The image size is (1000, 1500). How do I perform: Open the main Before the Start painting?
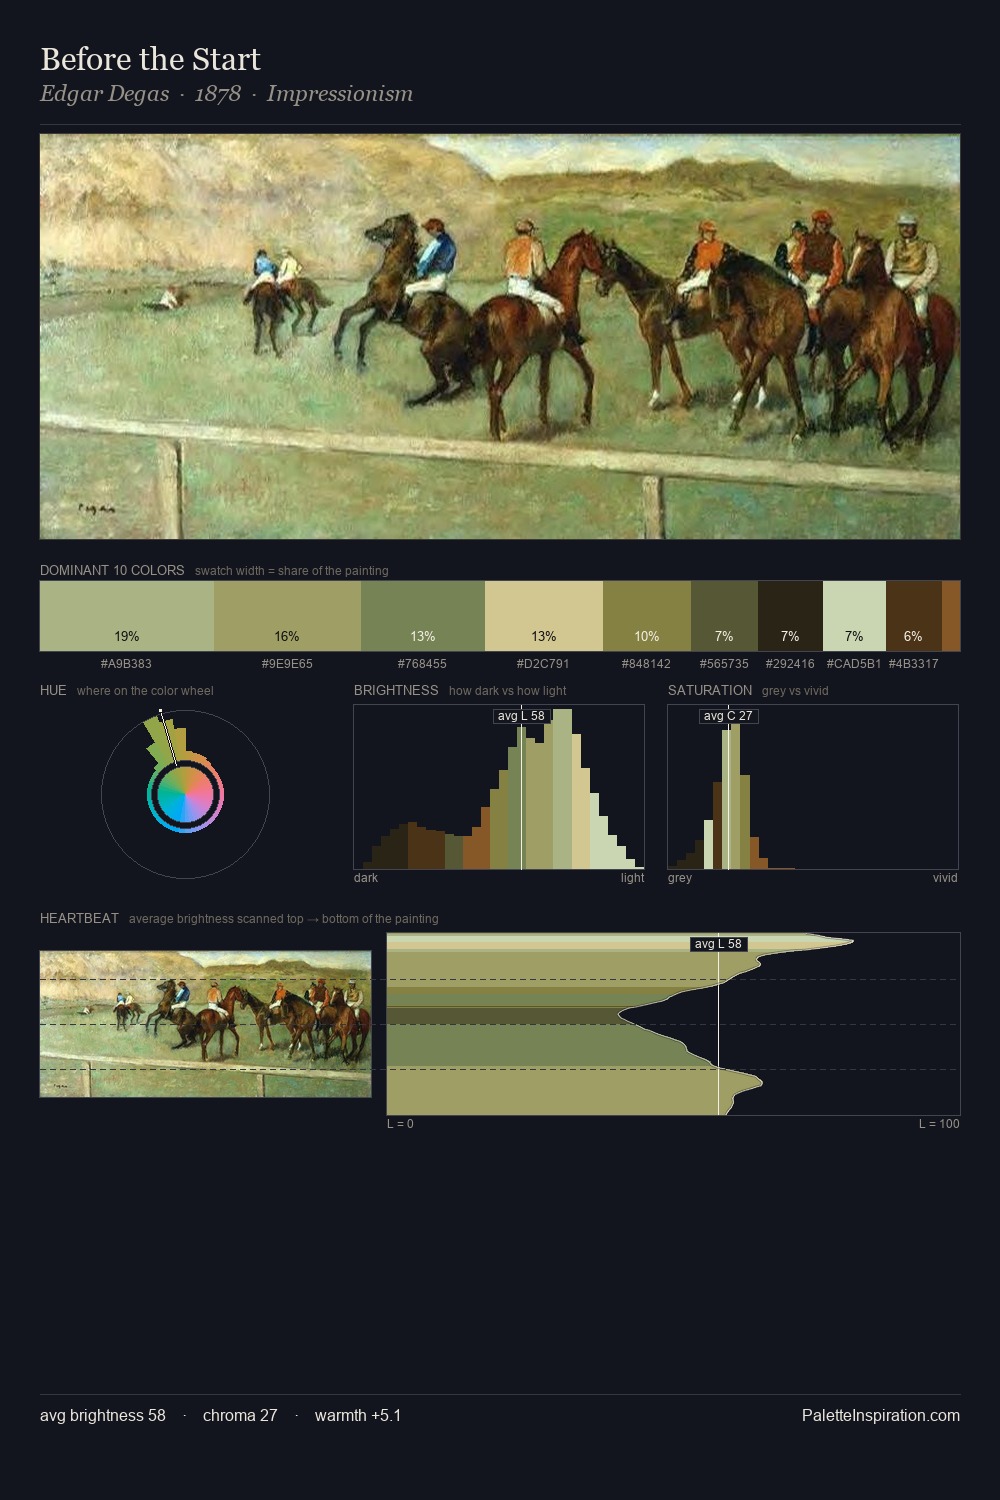coord(500,337)
